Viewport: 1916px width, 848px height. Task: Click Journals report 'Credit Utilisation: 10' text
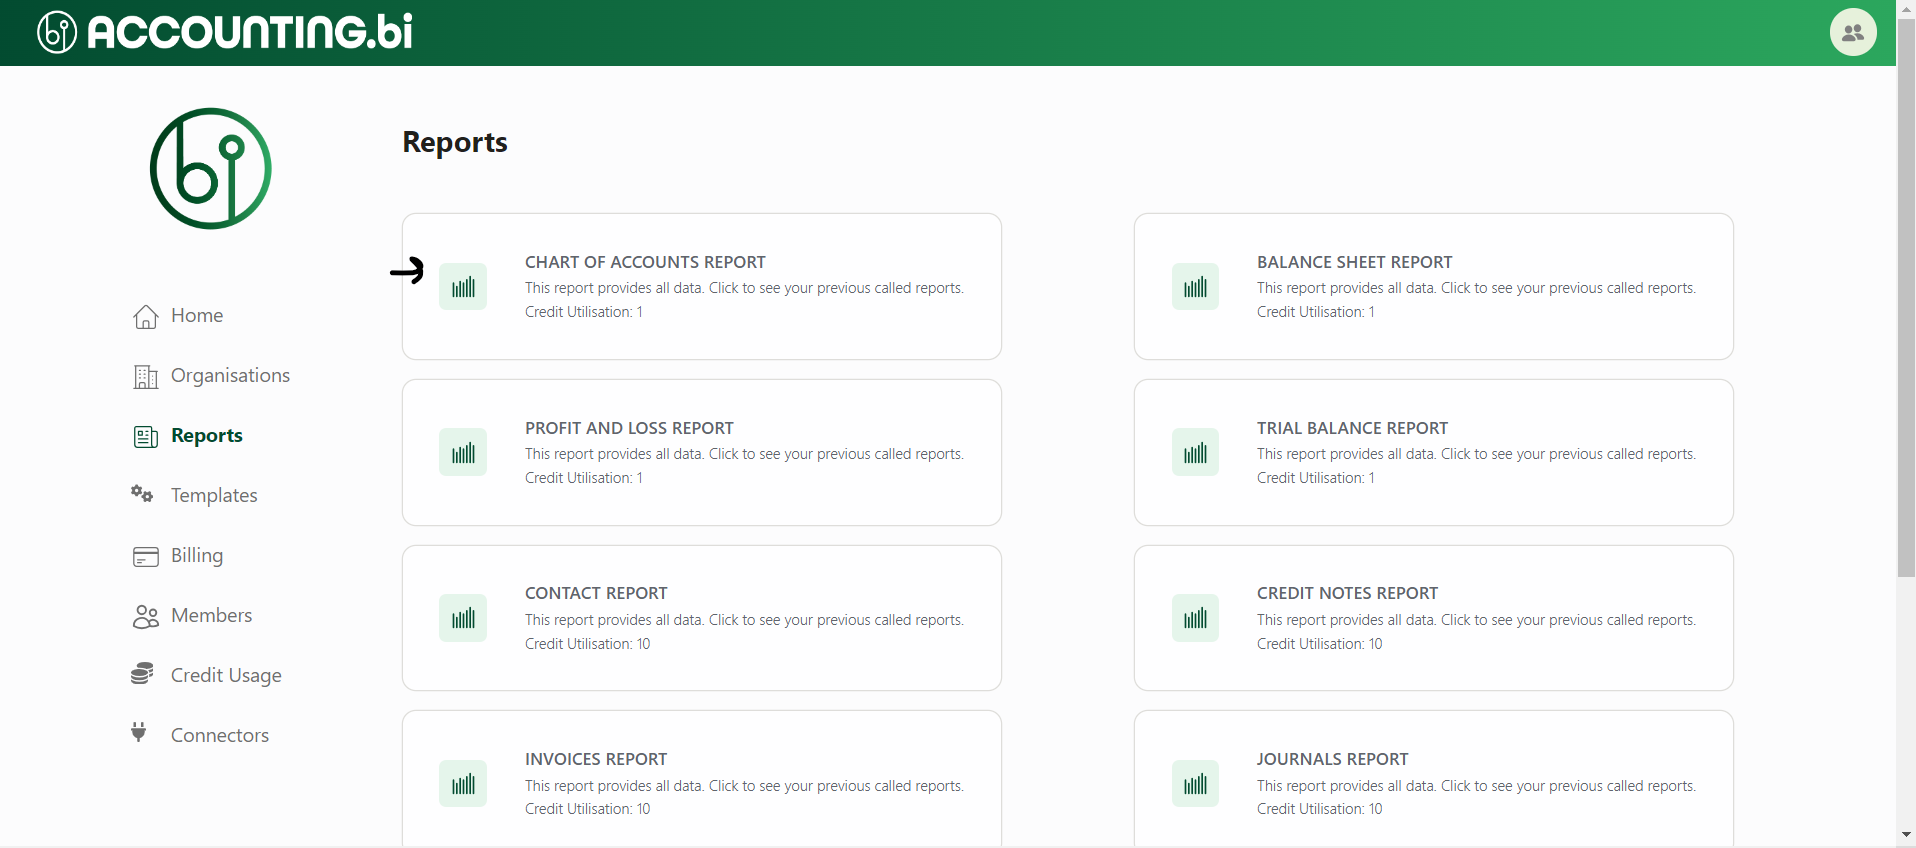coord(1320,809)
